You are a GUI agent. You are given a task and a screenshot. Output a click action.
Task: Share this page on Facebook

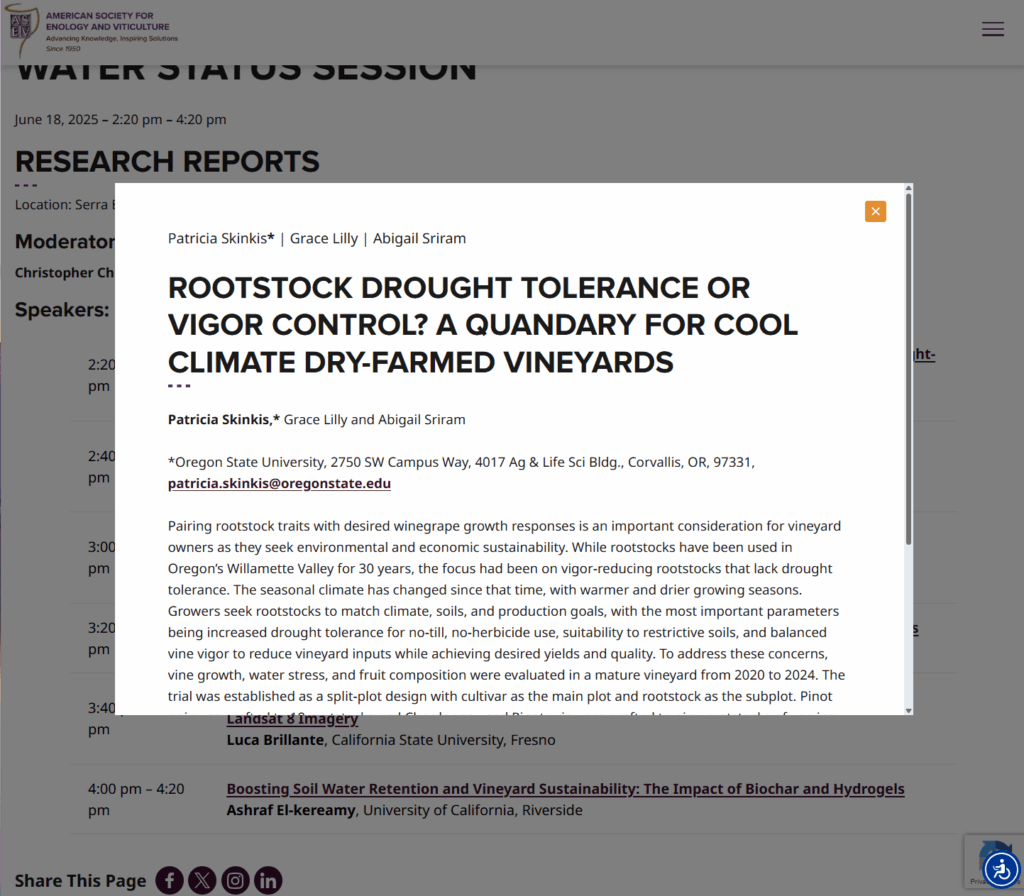point(169,880)
